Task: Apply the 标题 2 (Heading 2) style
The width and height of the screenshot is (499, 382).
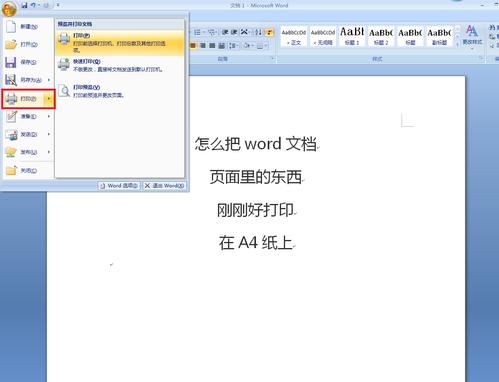Action: coord(381,36)
